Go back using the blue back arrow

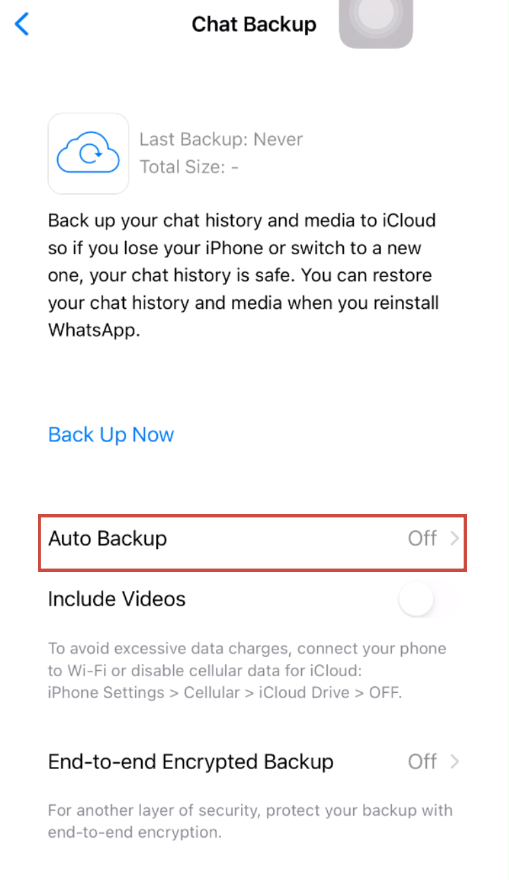click(x=21, y=24)
